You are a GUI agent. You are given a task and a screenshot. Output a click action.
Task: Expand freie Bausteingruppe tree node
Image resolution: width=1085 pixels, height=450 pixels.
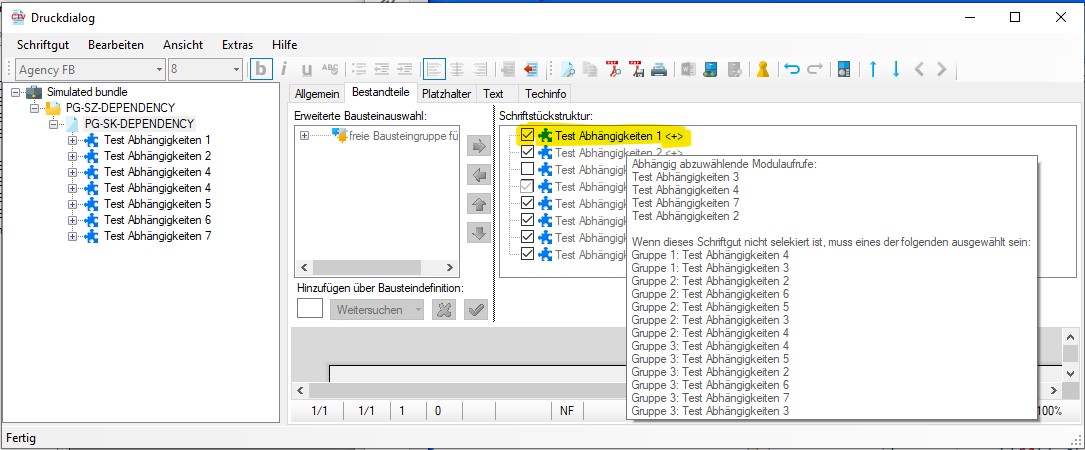304,135
